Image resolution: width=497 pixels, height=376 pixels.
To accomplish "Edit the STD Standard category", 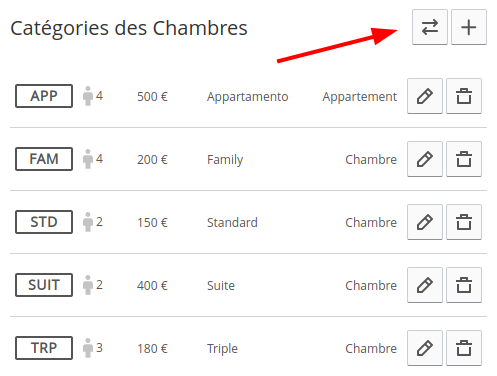I will [425, 222].
